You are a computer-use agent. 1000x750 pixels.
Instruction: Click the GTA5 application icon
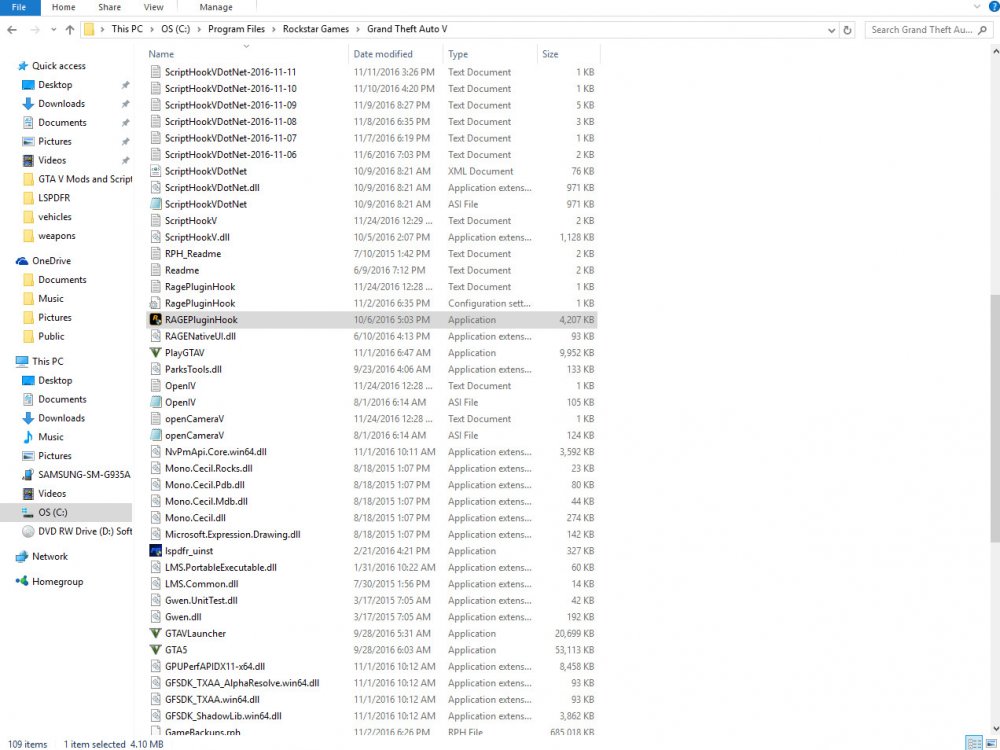point(155,650)
